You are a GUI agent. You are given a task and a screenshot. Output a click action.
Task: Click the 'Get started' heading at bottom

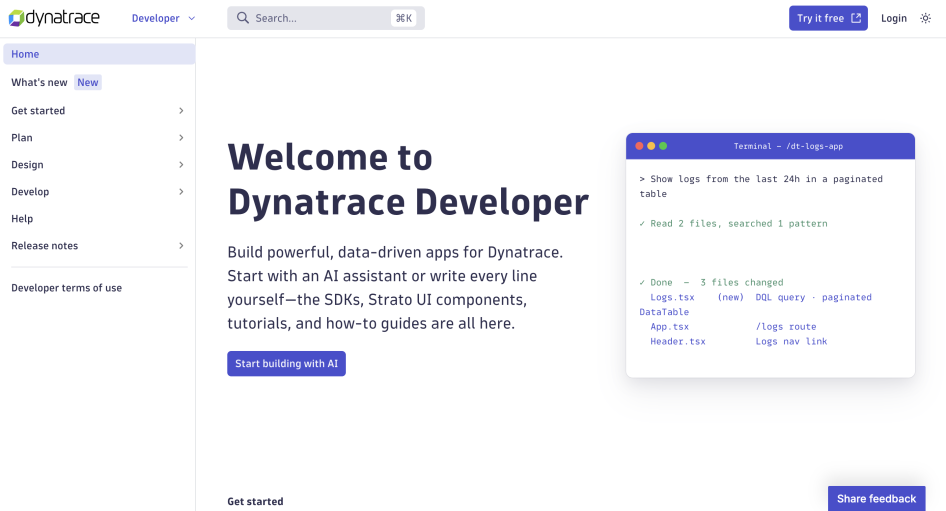coord(255,501)
